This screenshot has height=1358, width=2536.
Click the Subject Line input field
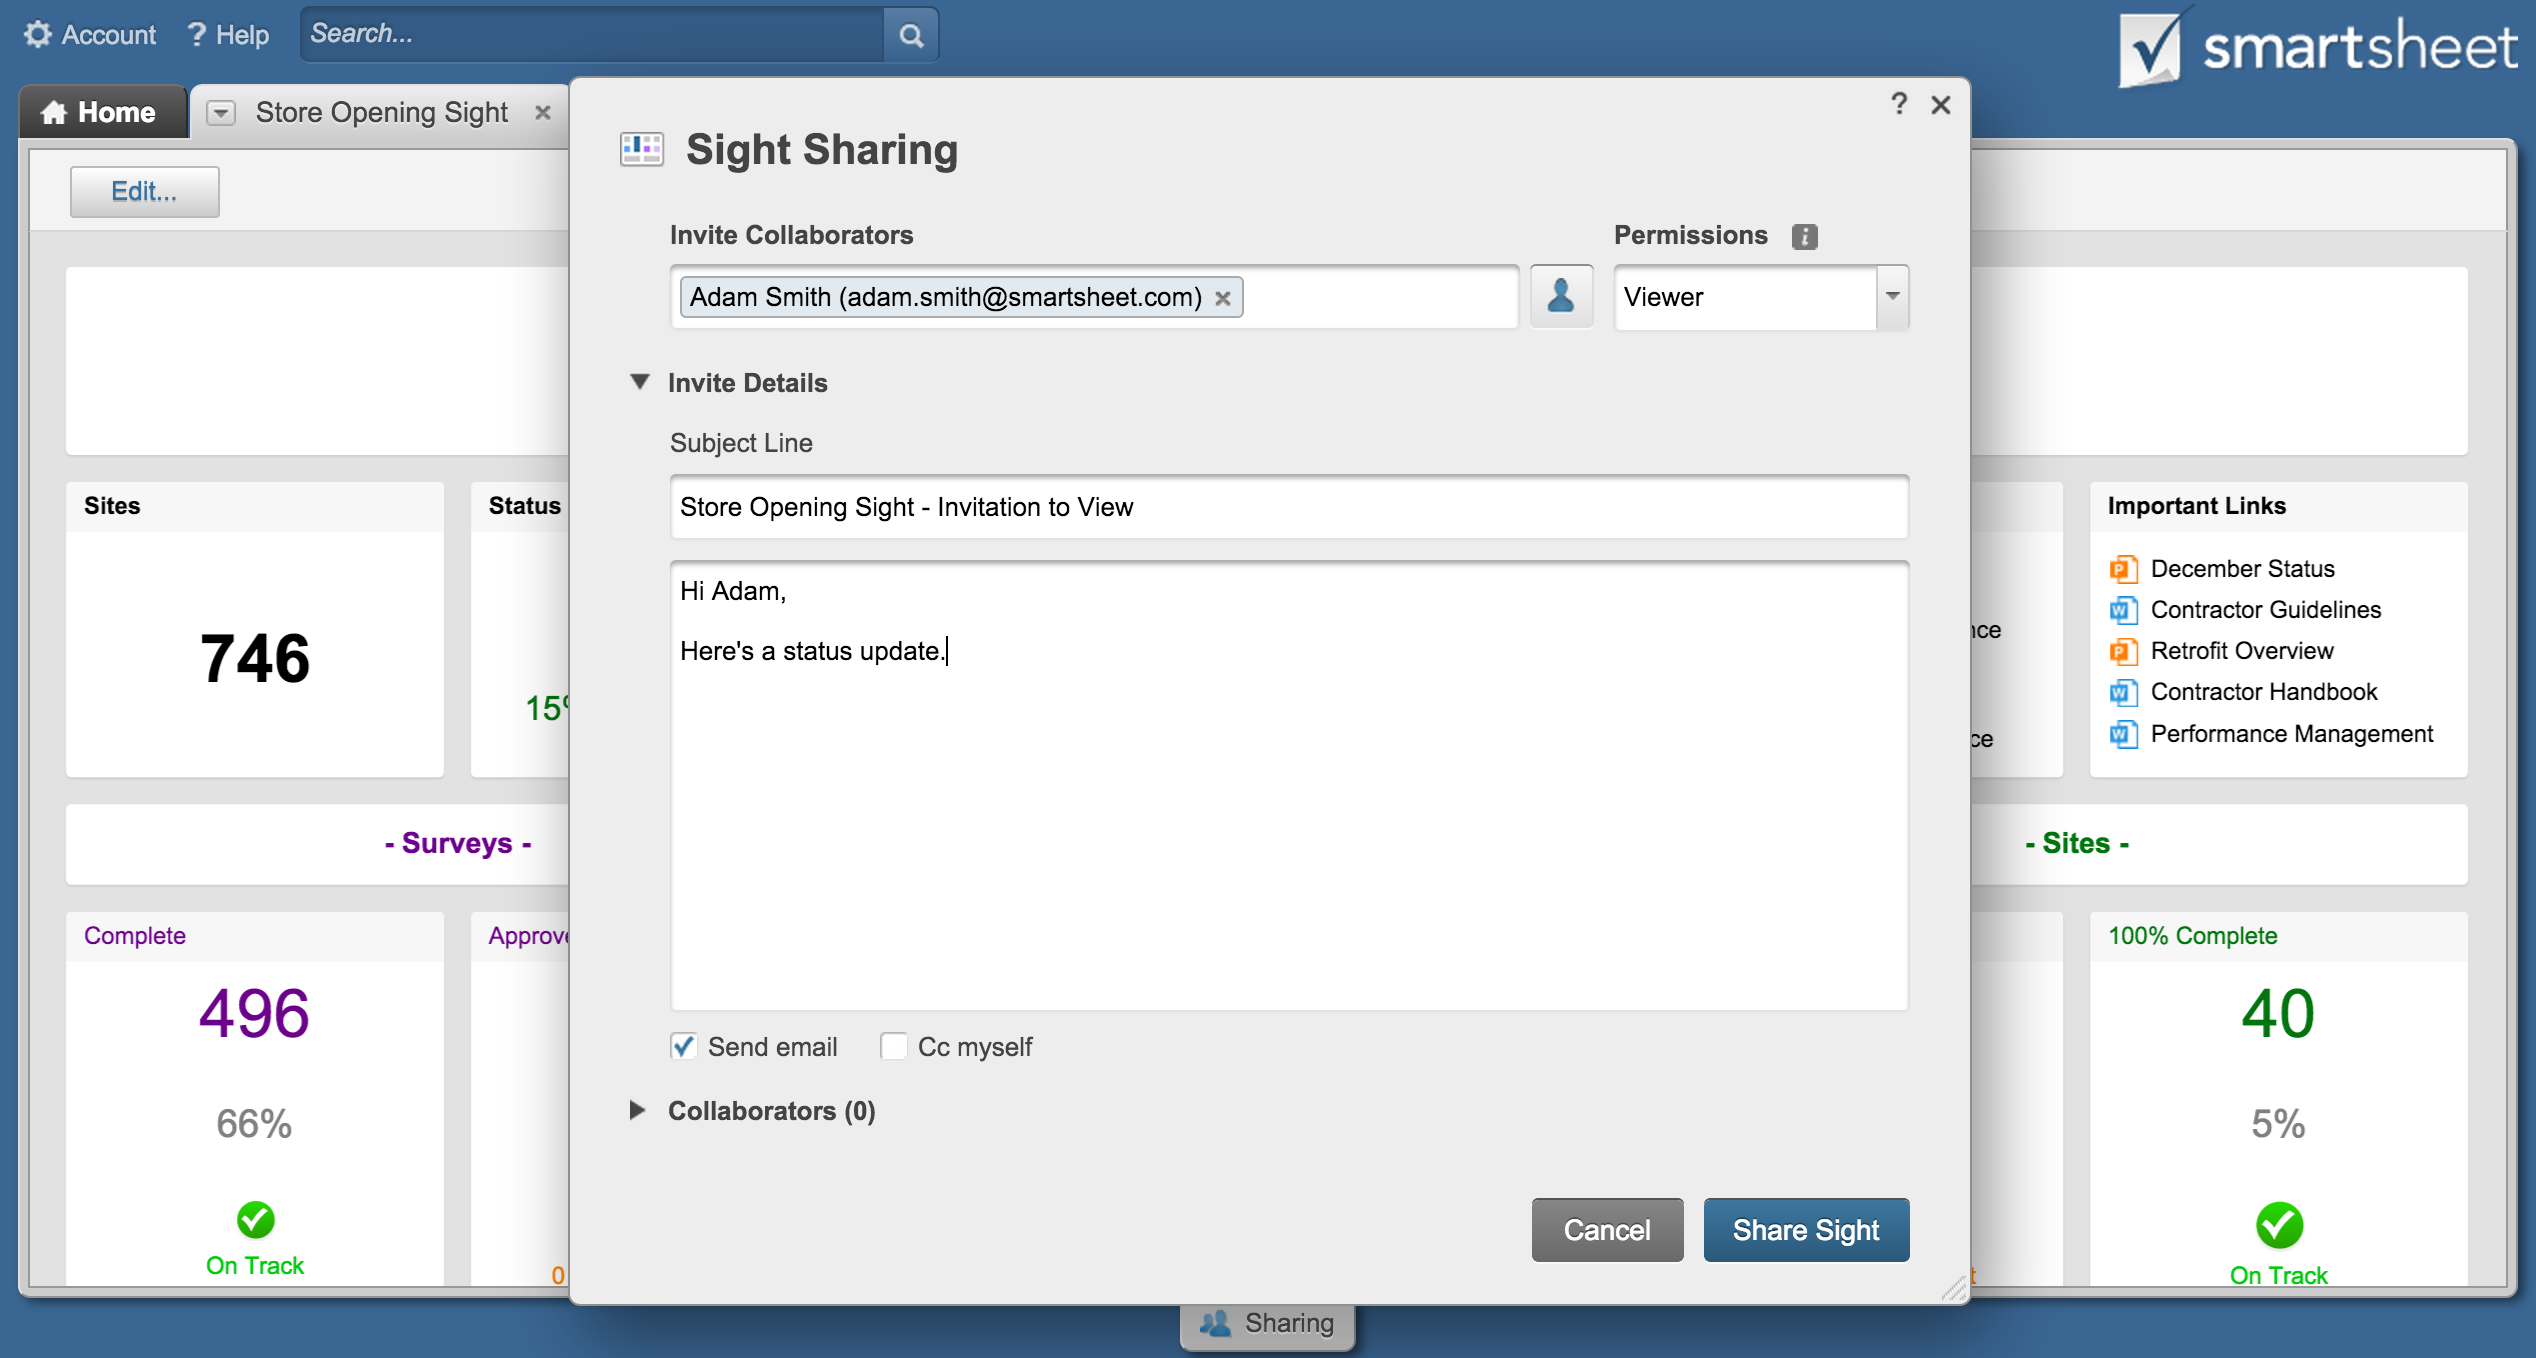(1288, 507)
